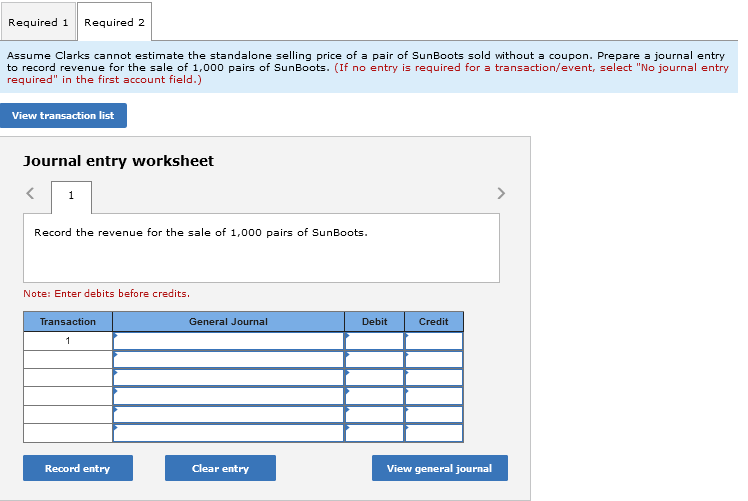Select the Required 2 tab
This screenshot has width=748, height=501.
pyautogui.click(x=114, y=22)
